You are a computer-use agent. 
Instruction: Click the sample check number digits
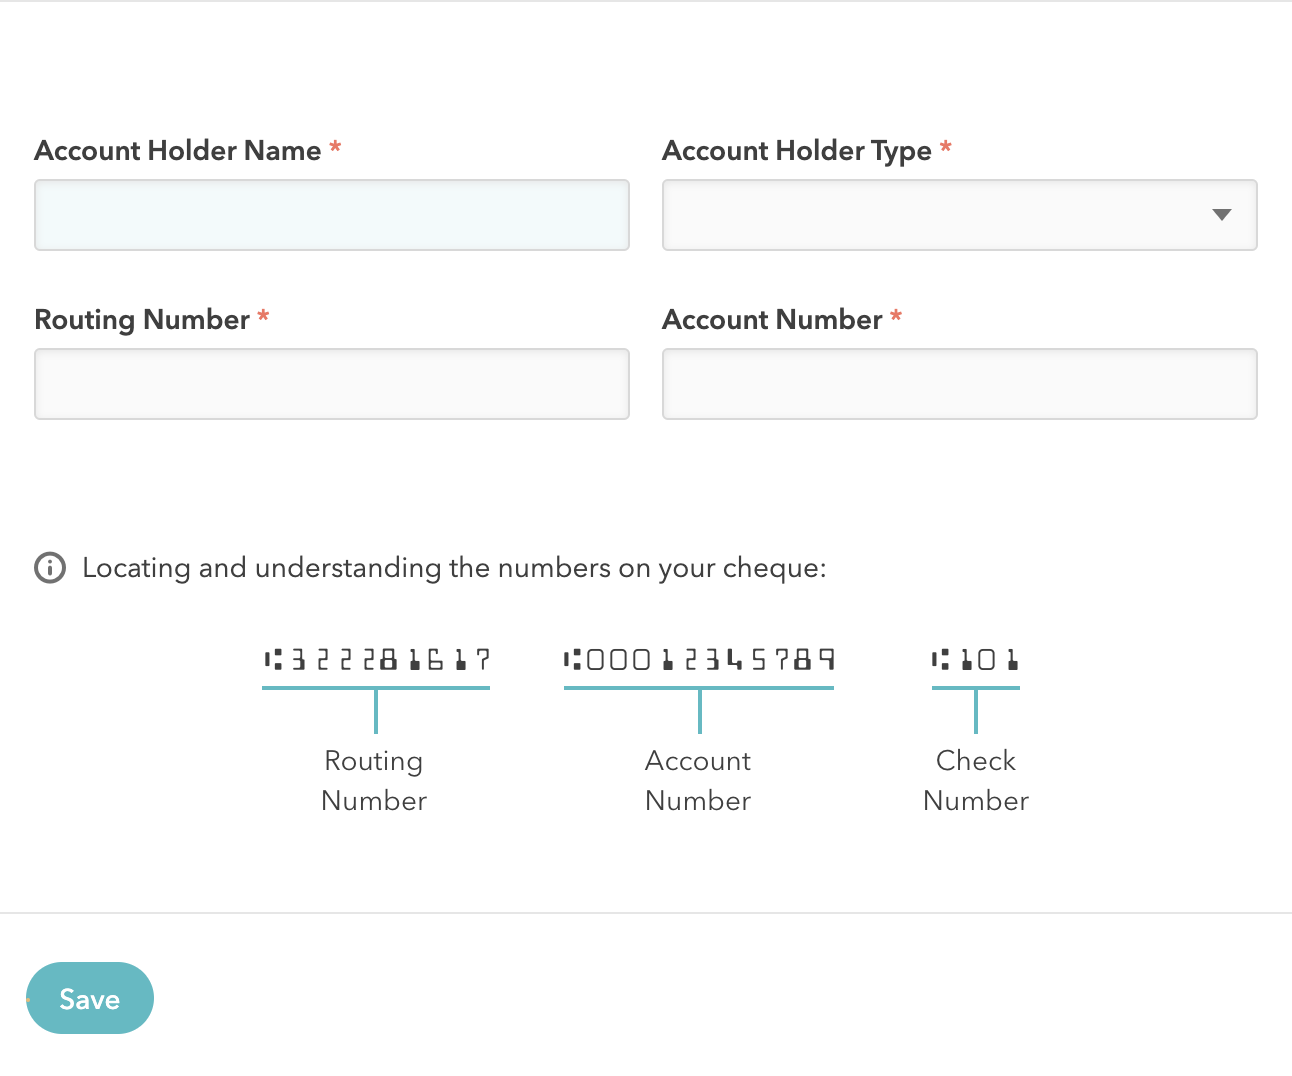[975, 660]
